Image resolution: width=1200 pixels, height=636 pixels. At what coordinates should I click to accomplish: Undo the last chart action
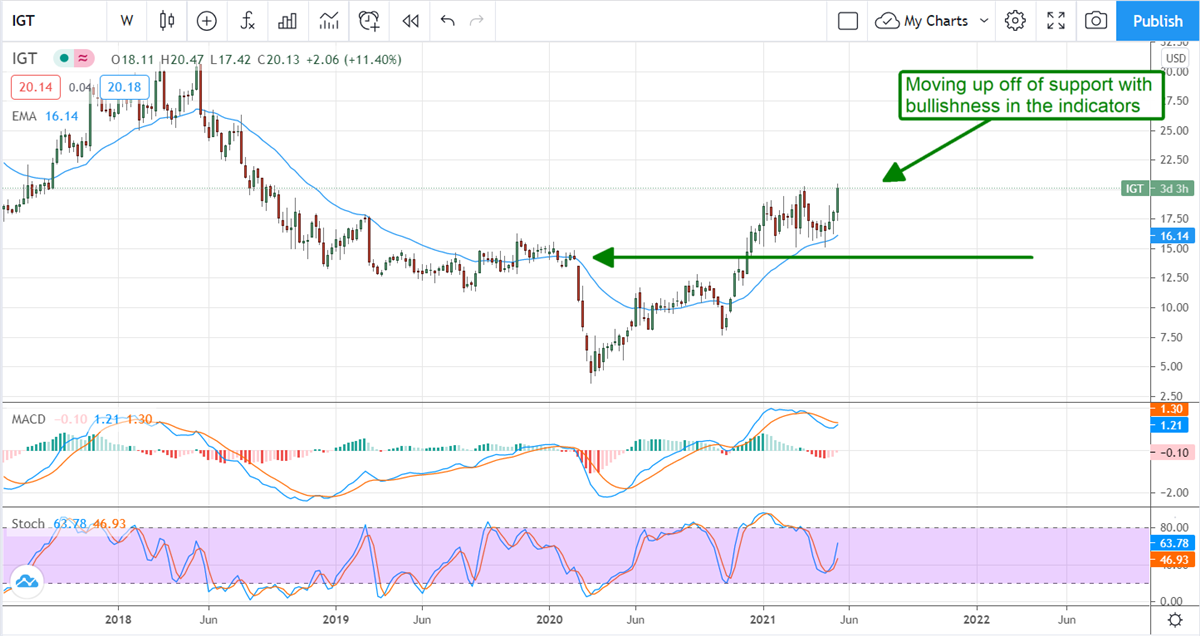coord(447,20)
